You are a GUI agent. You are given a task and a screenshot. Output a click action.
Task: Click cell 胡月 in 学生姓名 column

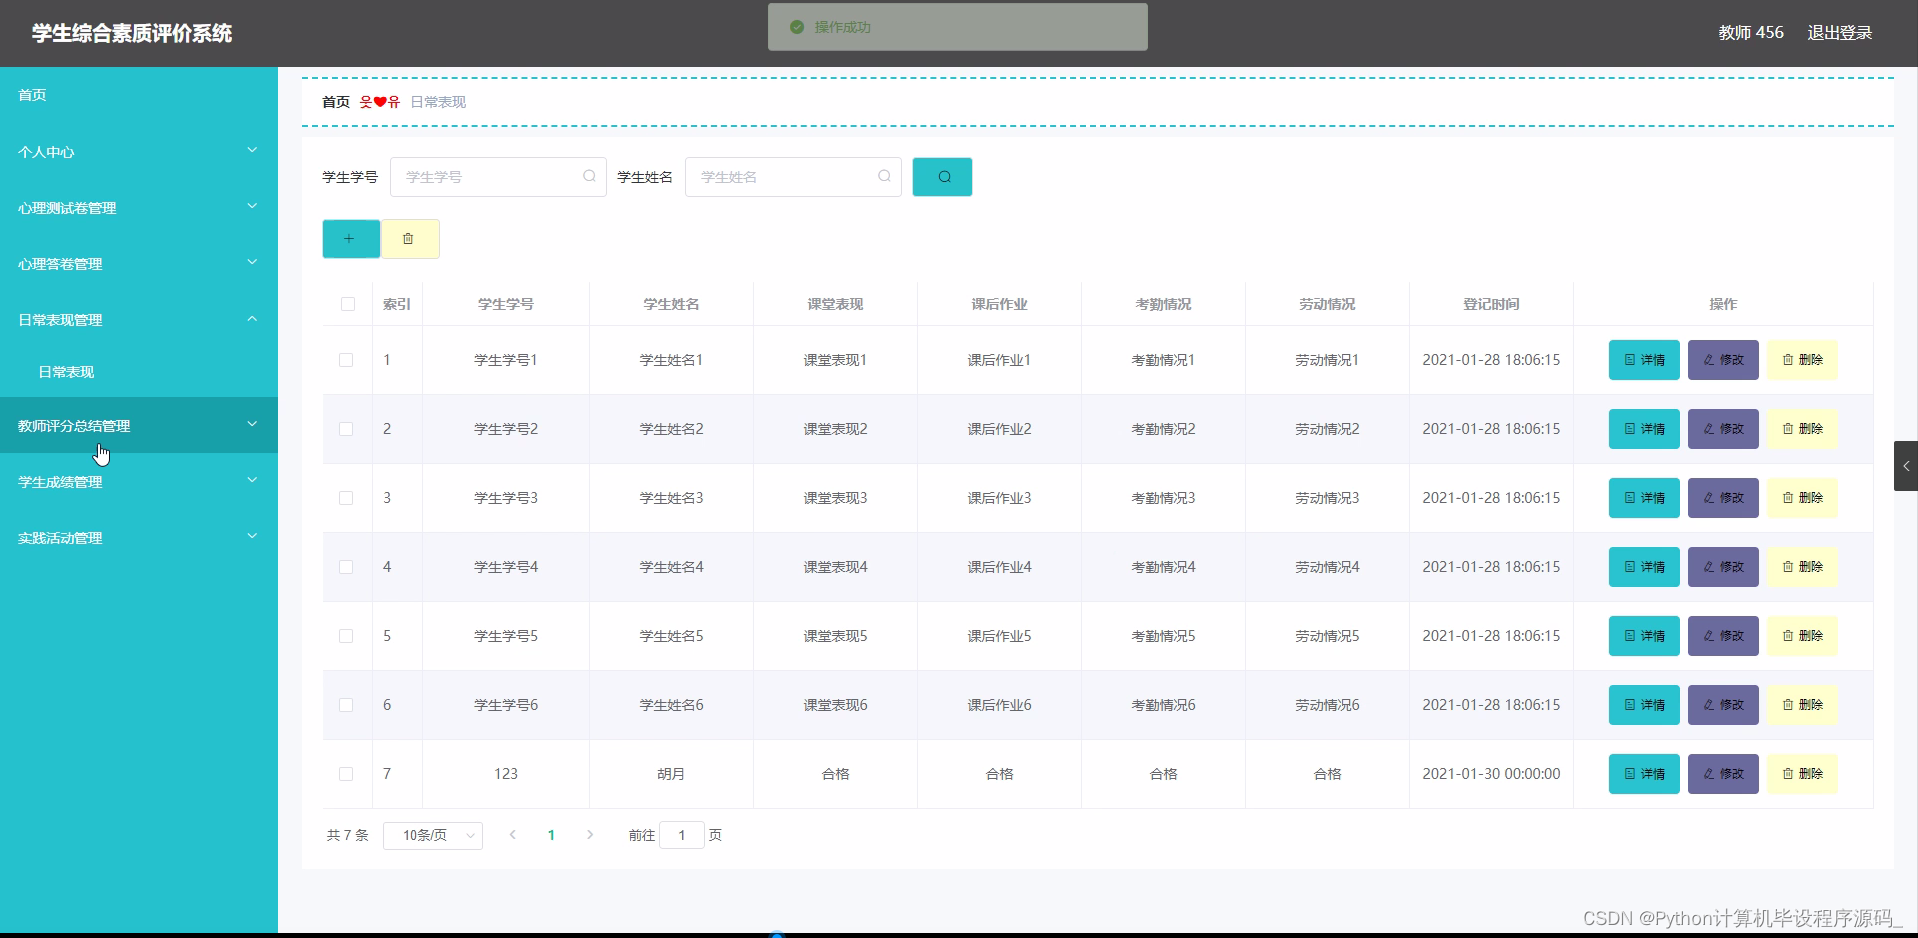671,774
